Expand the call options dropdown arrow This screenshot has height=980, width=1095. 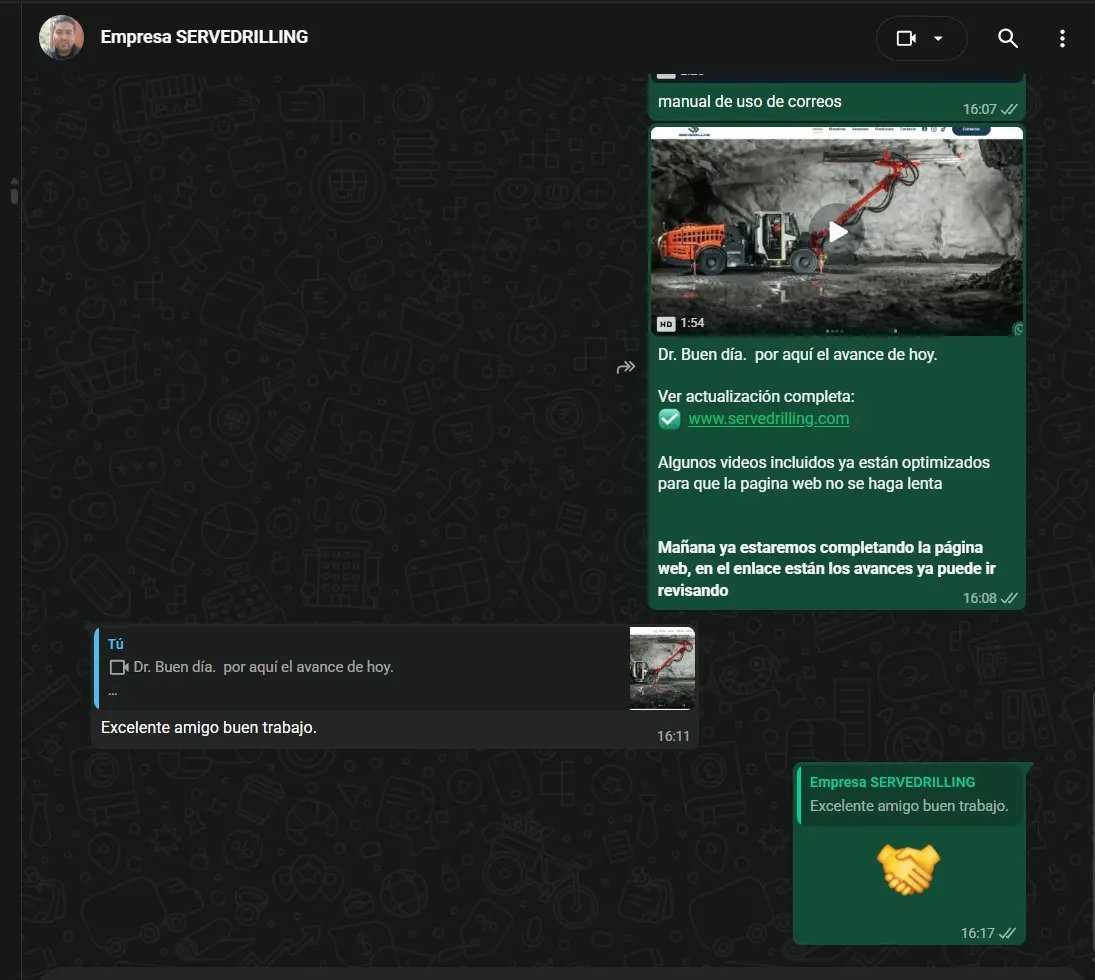(x=939, y=38)
